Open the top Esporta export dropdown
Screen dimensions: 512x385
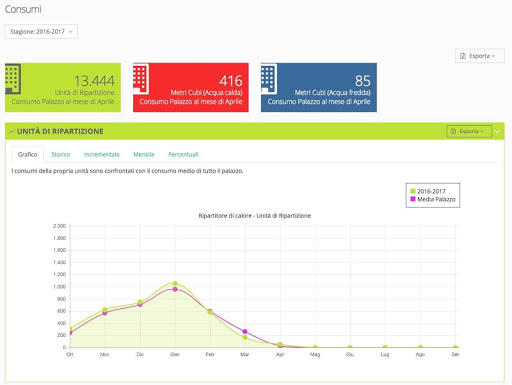click(479, 56)
